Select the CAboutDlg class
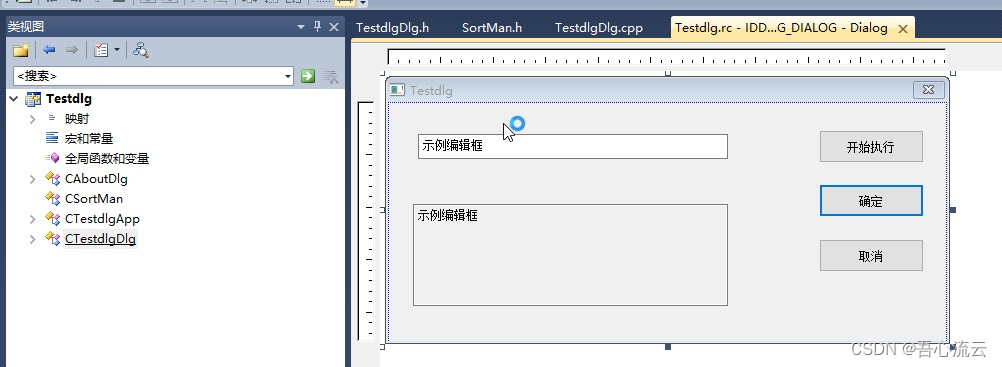Viewport: 1002px width, 367px height. (x=96, y=179)
